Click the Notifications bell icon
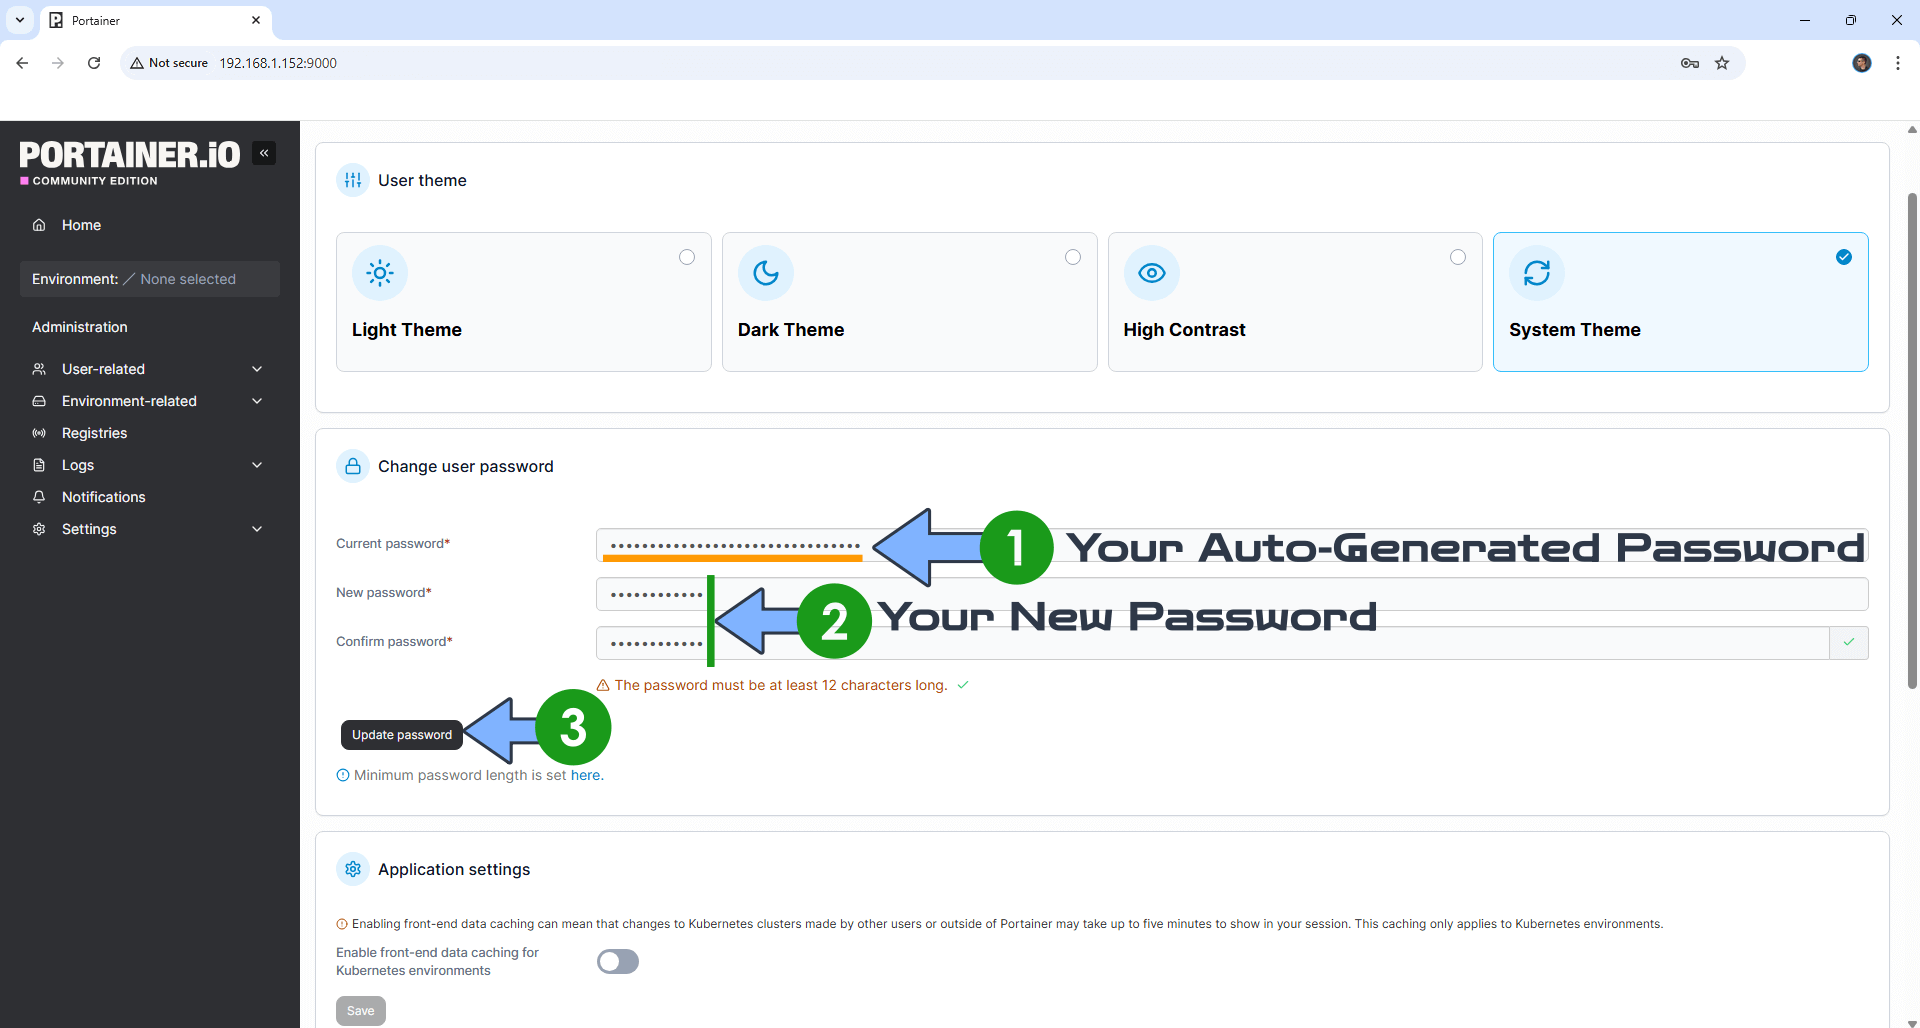 click(38, 497)
